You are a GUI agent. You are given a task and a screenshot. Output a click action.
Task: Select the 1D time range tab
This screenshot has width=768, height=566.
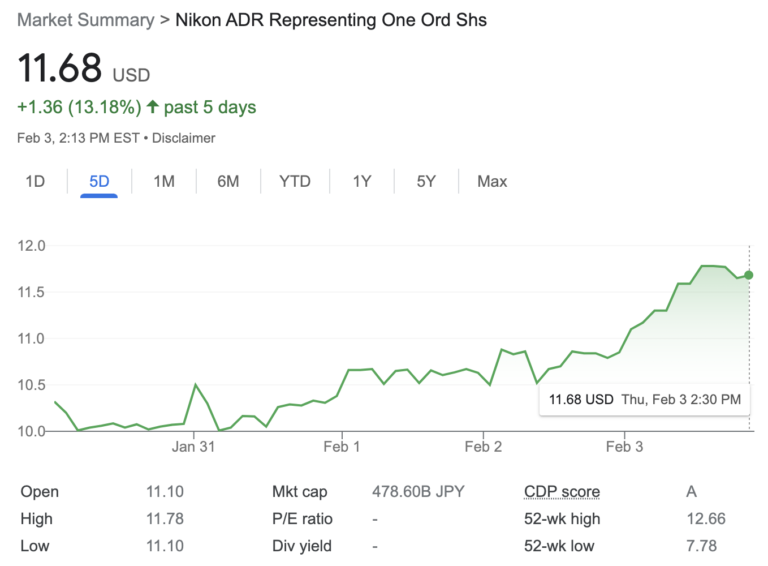coord(35,182)
